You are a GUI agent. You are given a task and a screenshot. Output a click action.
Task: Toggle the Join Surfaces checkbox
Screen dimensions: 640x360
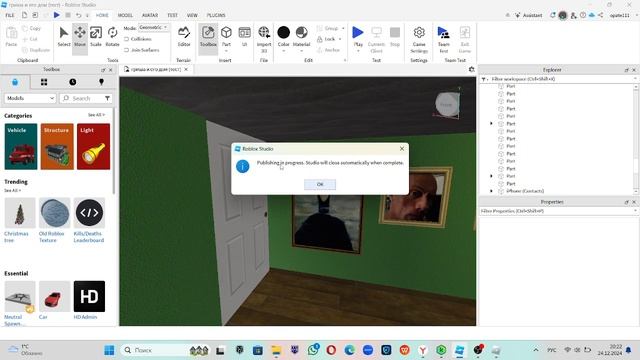tap(127, 50)
